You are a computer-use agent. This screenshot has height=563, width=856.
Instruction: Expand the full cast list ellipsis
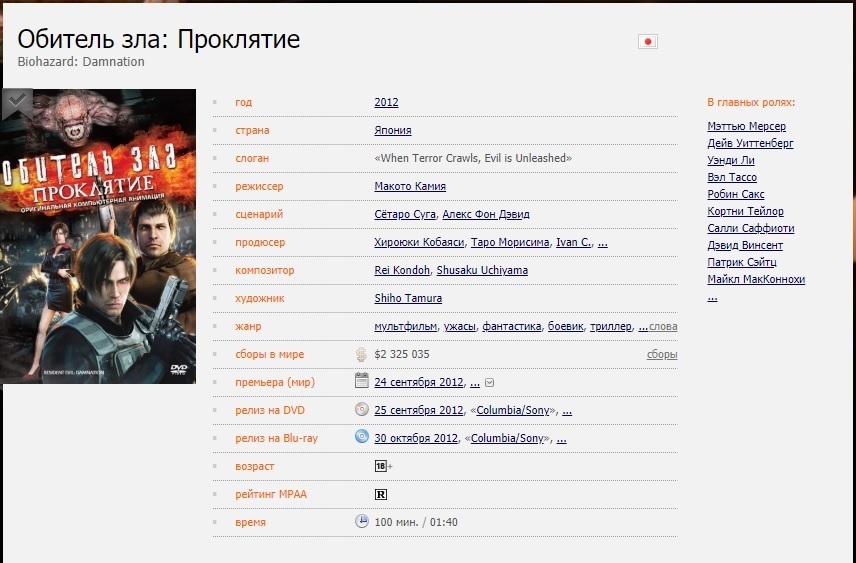711,297
